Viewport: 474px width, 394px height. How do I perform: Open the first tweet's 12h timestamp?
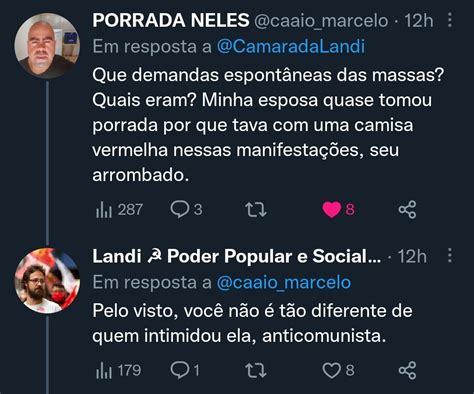[x=419, y=21]
